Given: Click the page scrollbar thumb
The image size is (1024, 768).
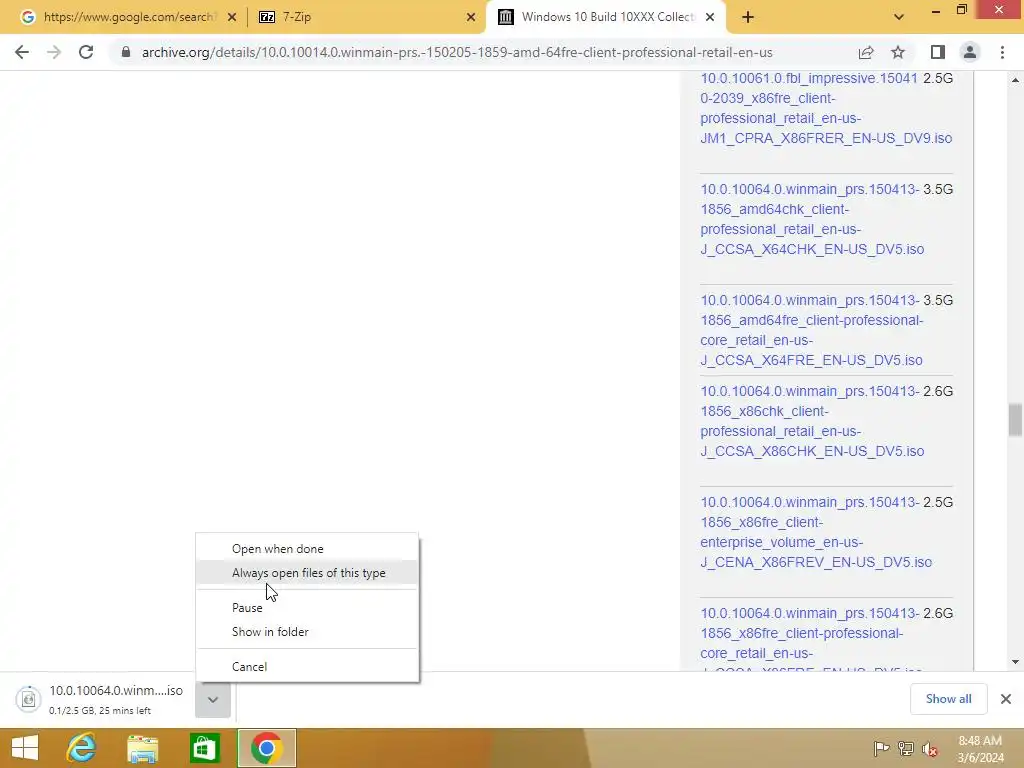Looking at the screenshot, I should (1015, 419).
